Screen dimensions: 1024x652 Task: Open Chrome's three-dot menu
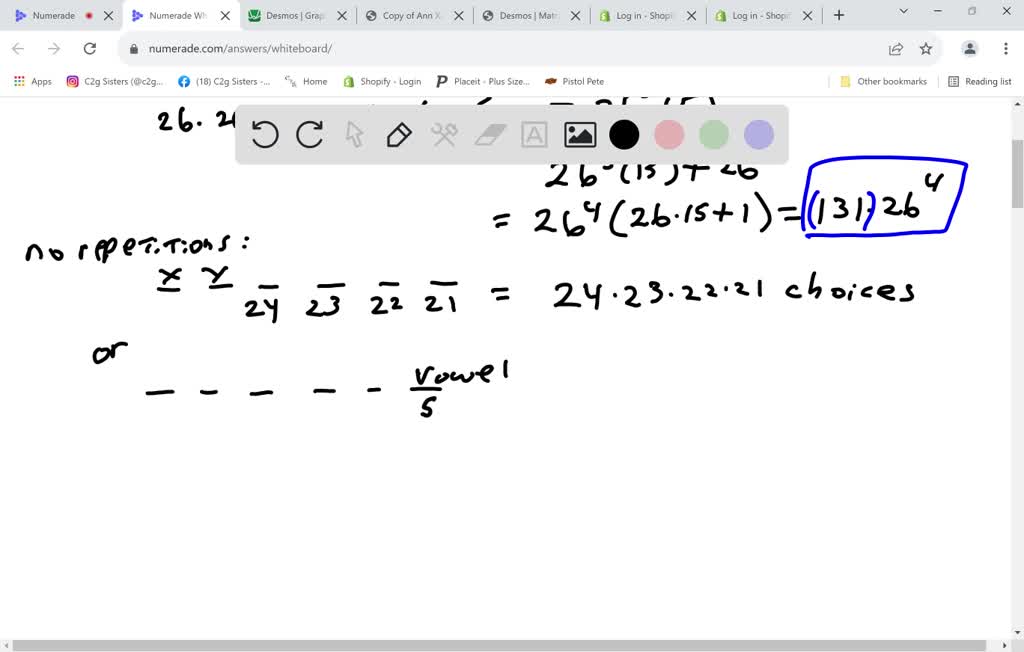(1005, 48)
